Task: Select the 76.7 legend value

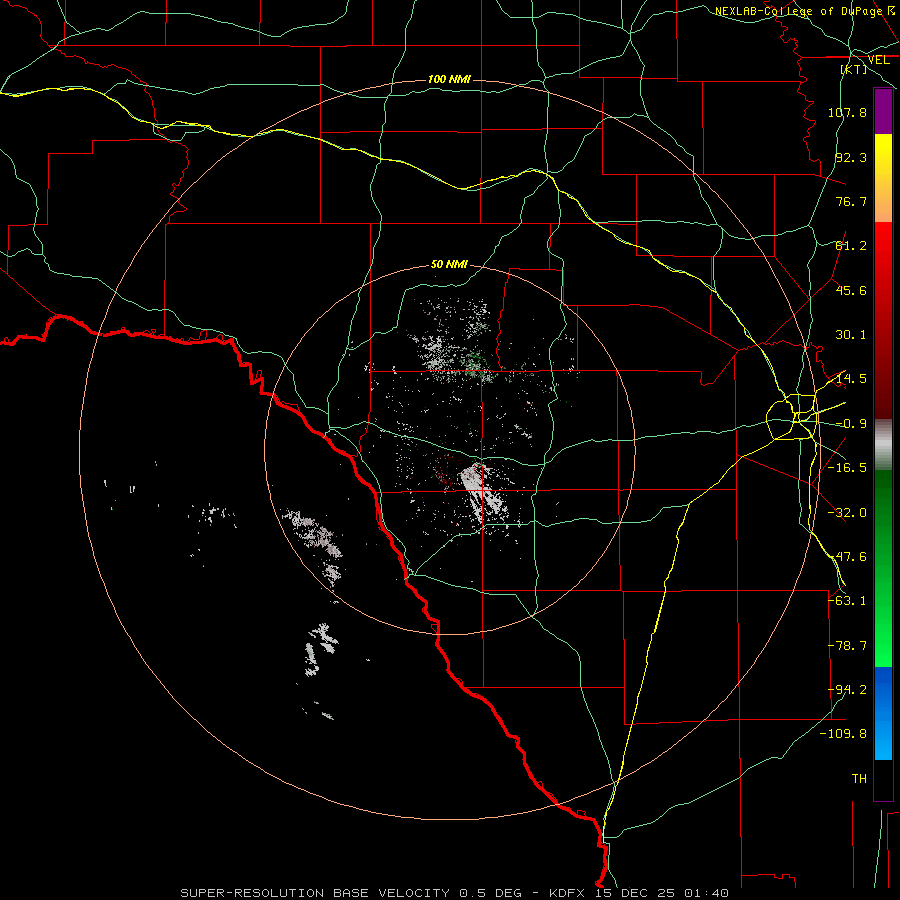Action: click(x=851, y=201)
